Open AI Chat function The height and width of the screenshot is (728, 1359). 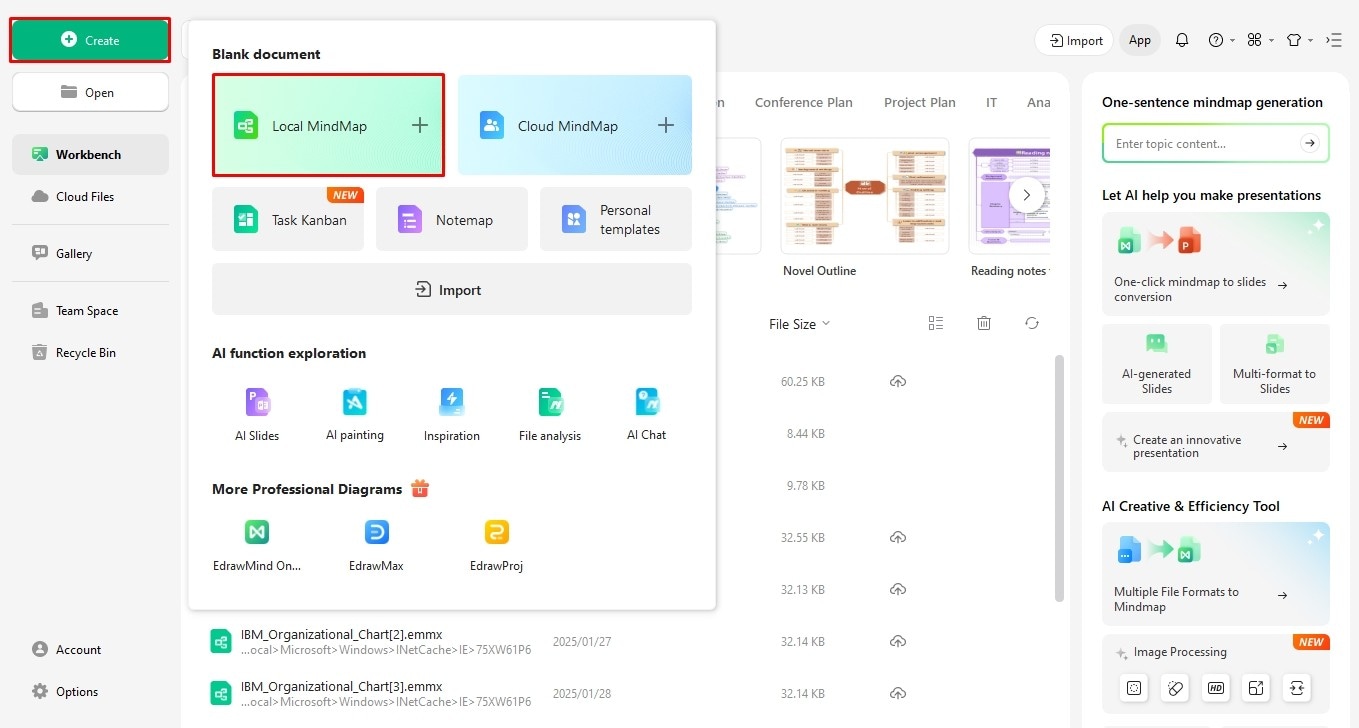647,415
